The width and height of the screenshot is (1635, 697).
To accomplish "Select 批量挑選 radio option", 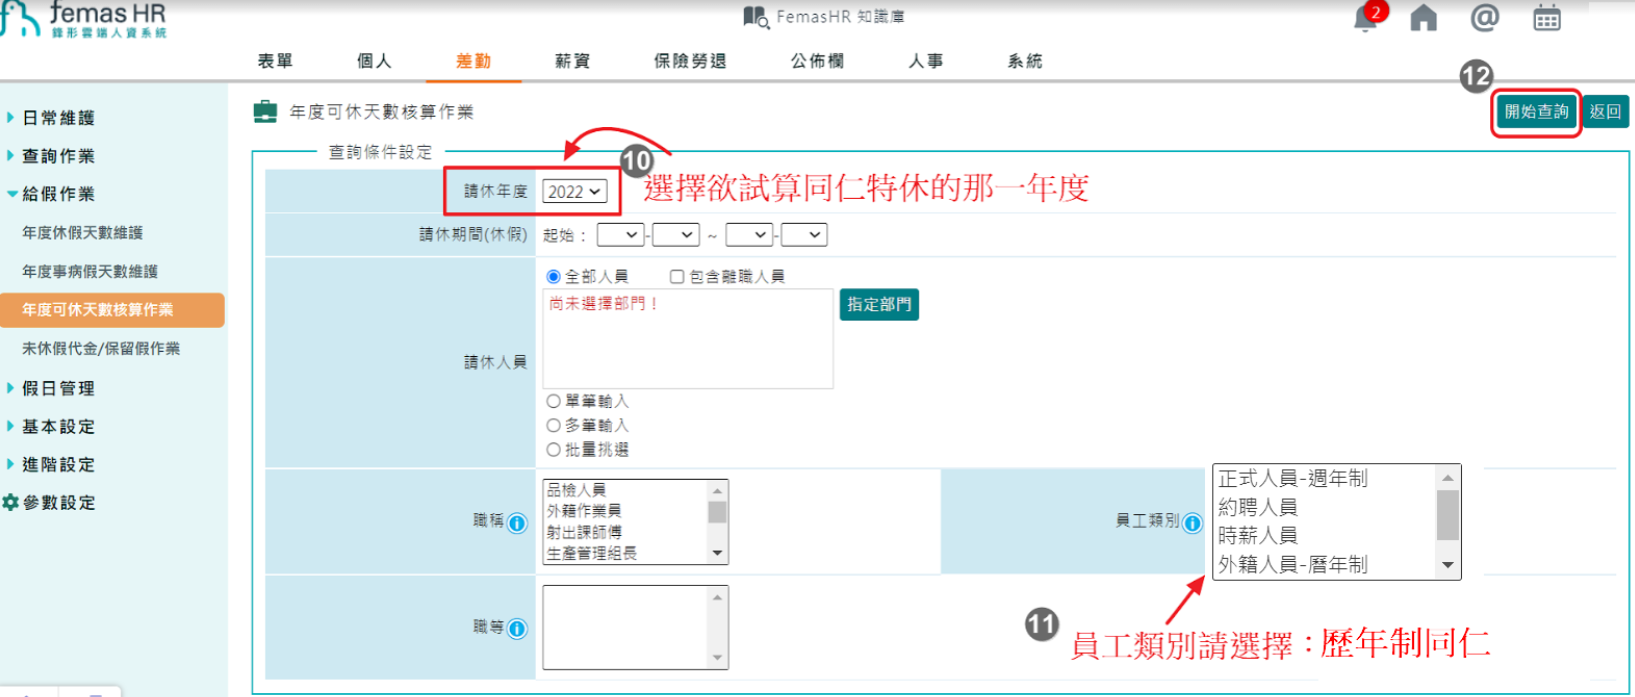I will point(553,450).
